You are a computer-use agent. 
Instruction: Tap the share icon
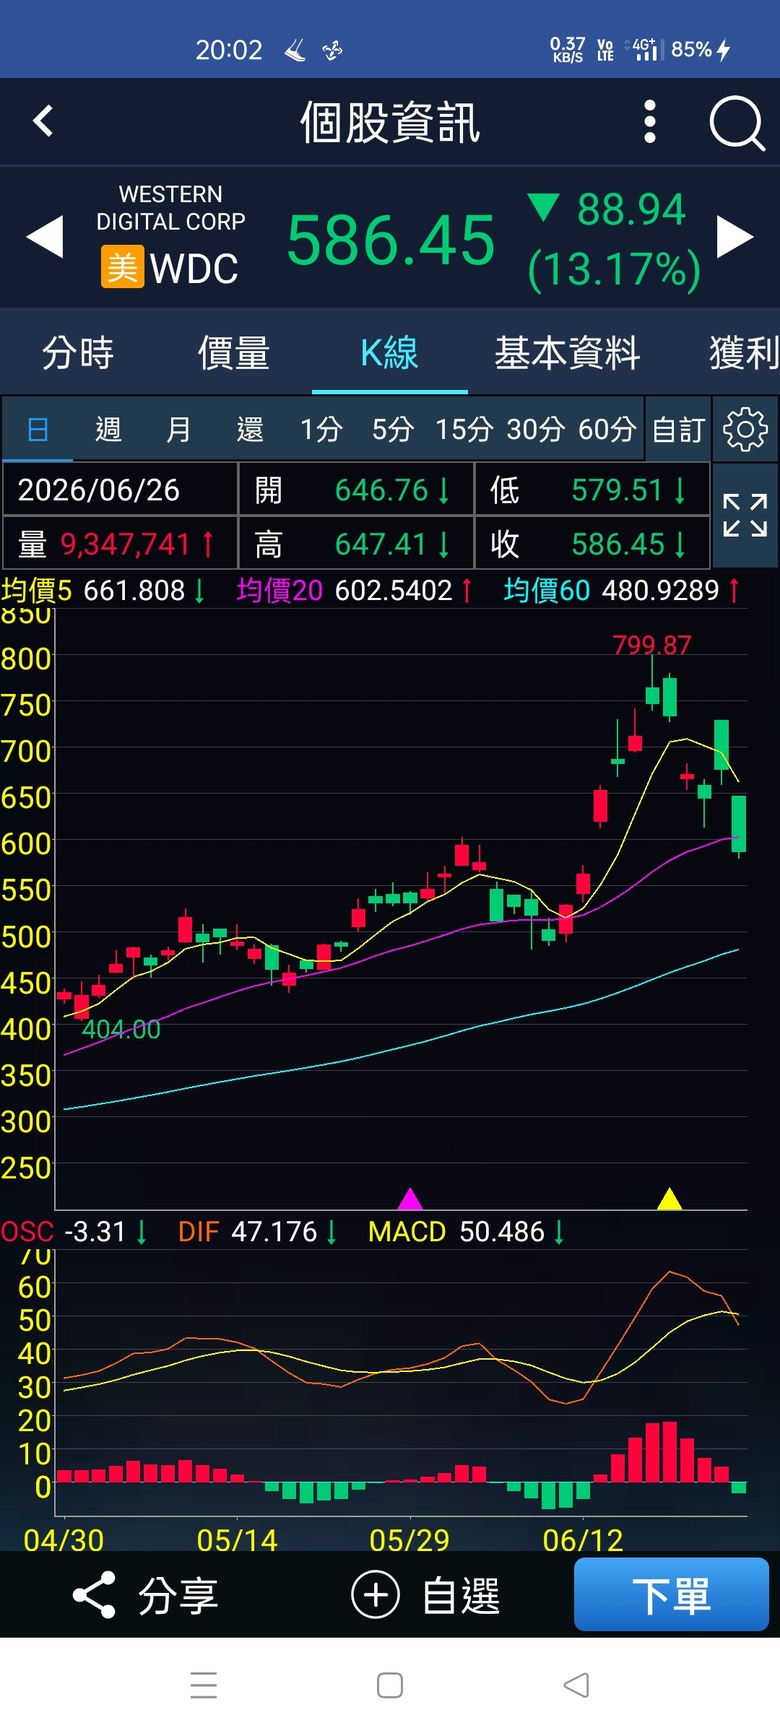(94, 1595)
